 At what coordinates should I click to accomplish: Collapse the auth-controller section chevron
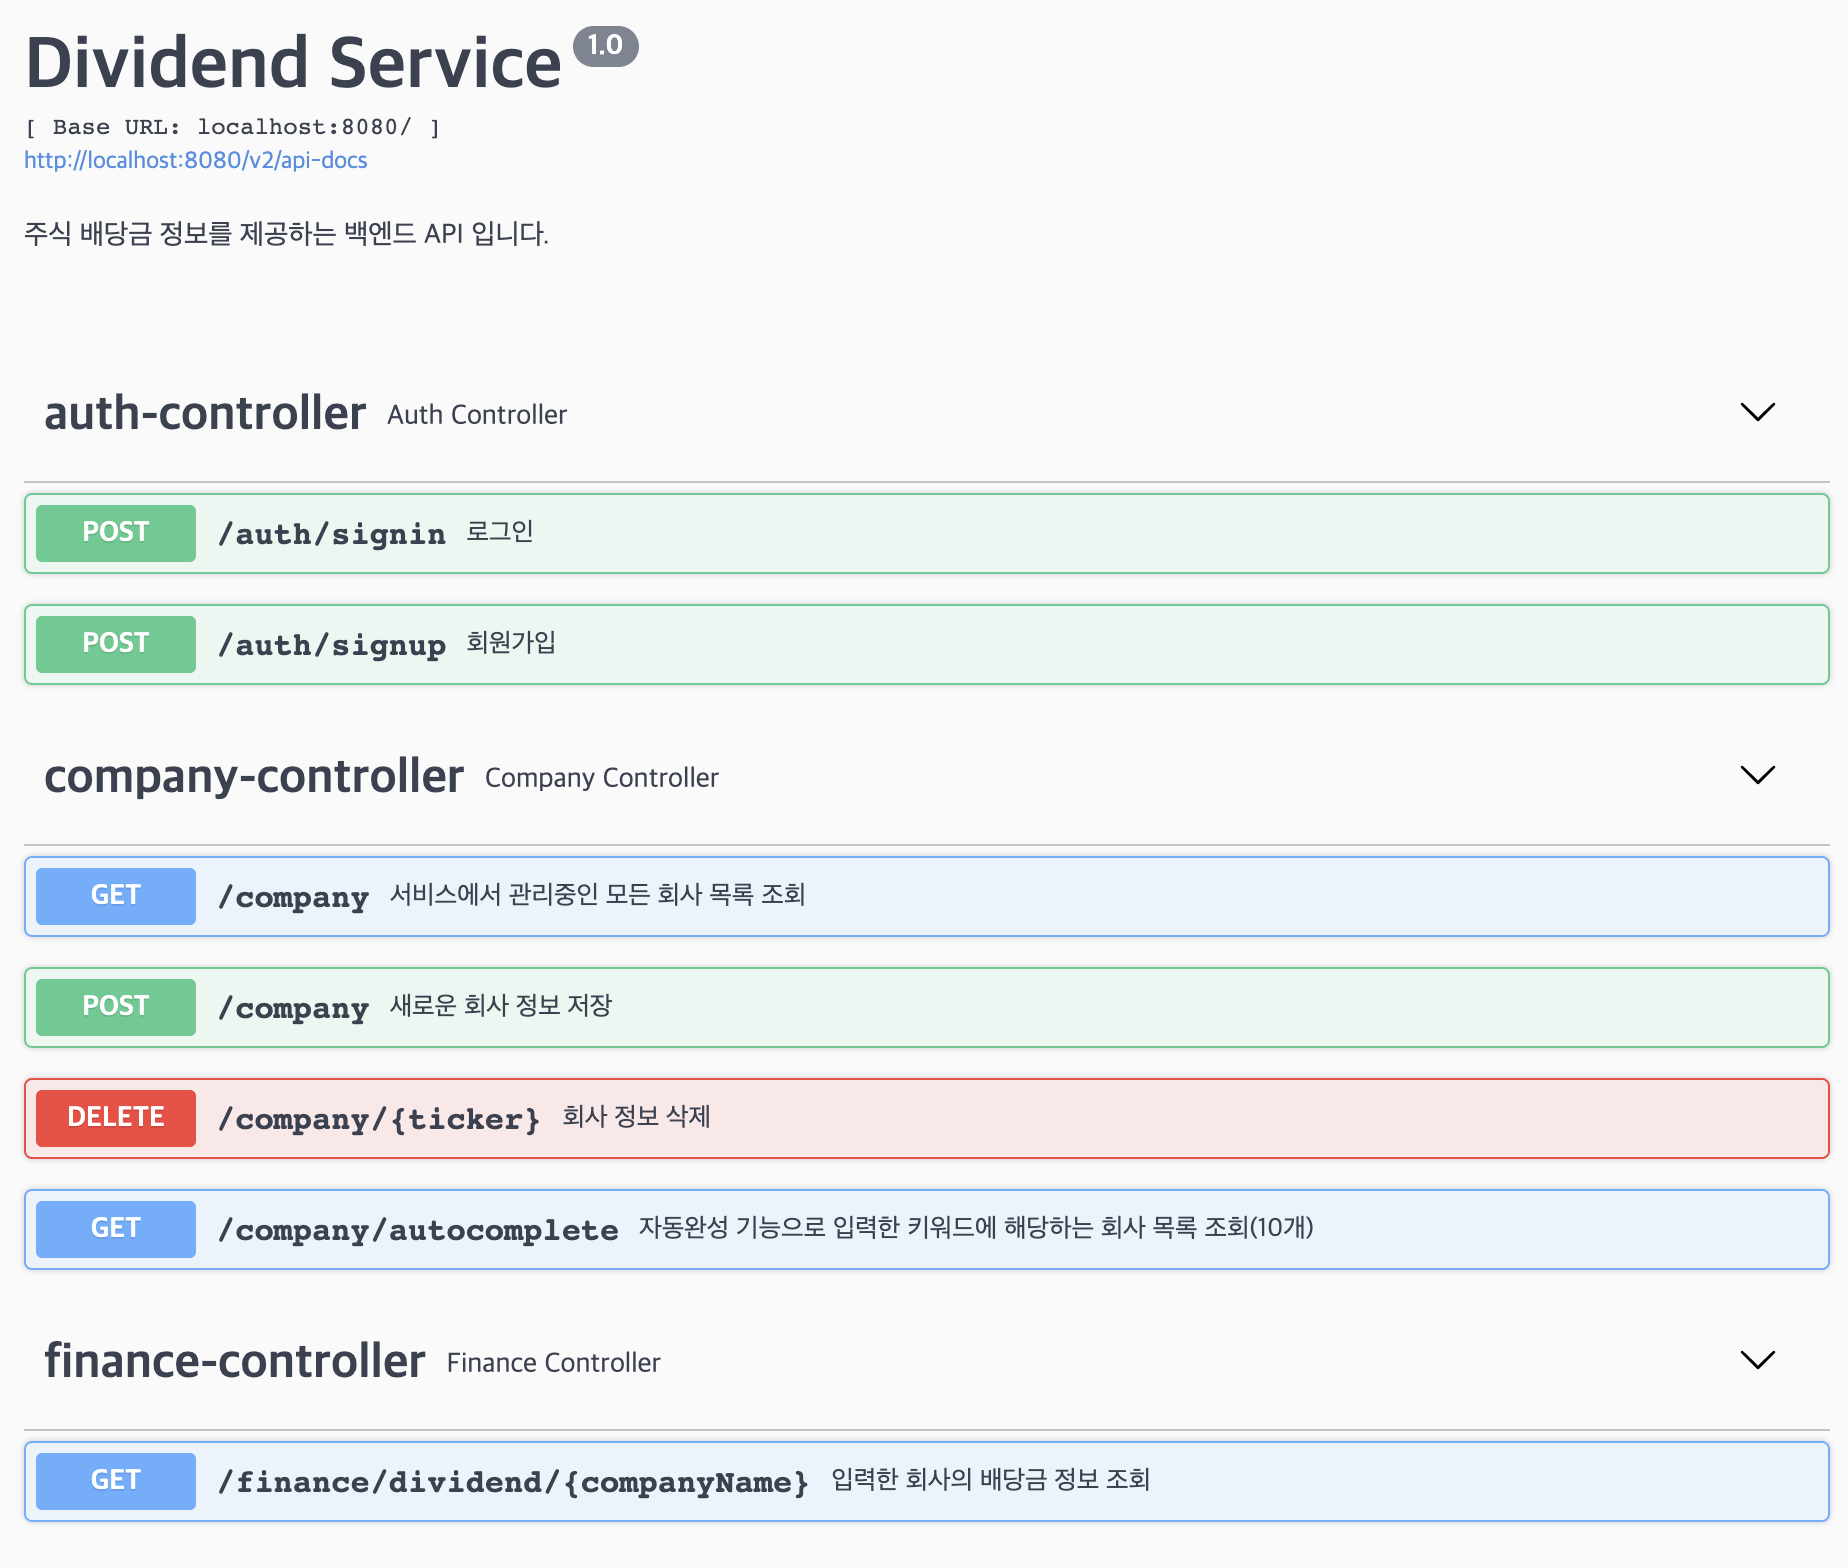coord(1758,412)
